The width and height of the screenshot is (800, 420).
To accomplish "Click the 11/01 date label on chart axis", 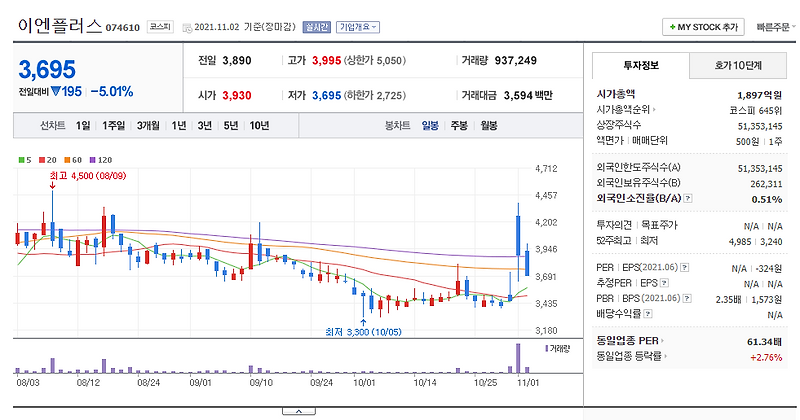I will click(x=528, y=382).
